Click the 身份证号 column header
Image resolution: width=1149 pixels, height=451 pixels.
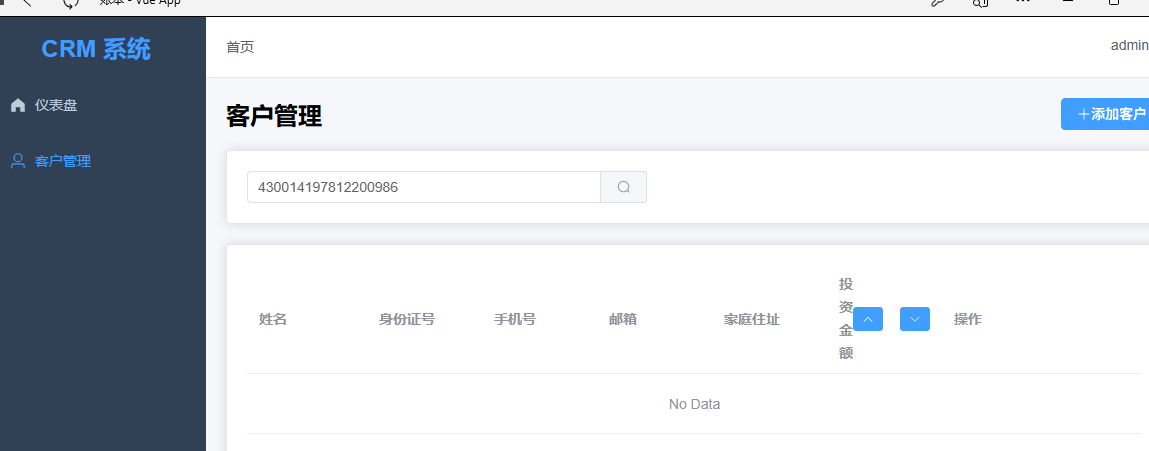(x=407, y=320)
